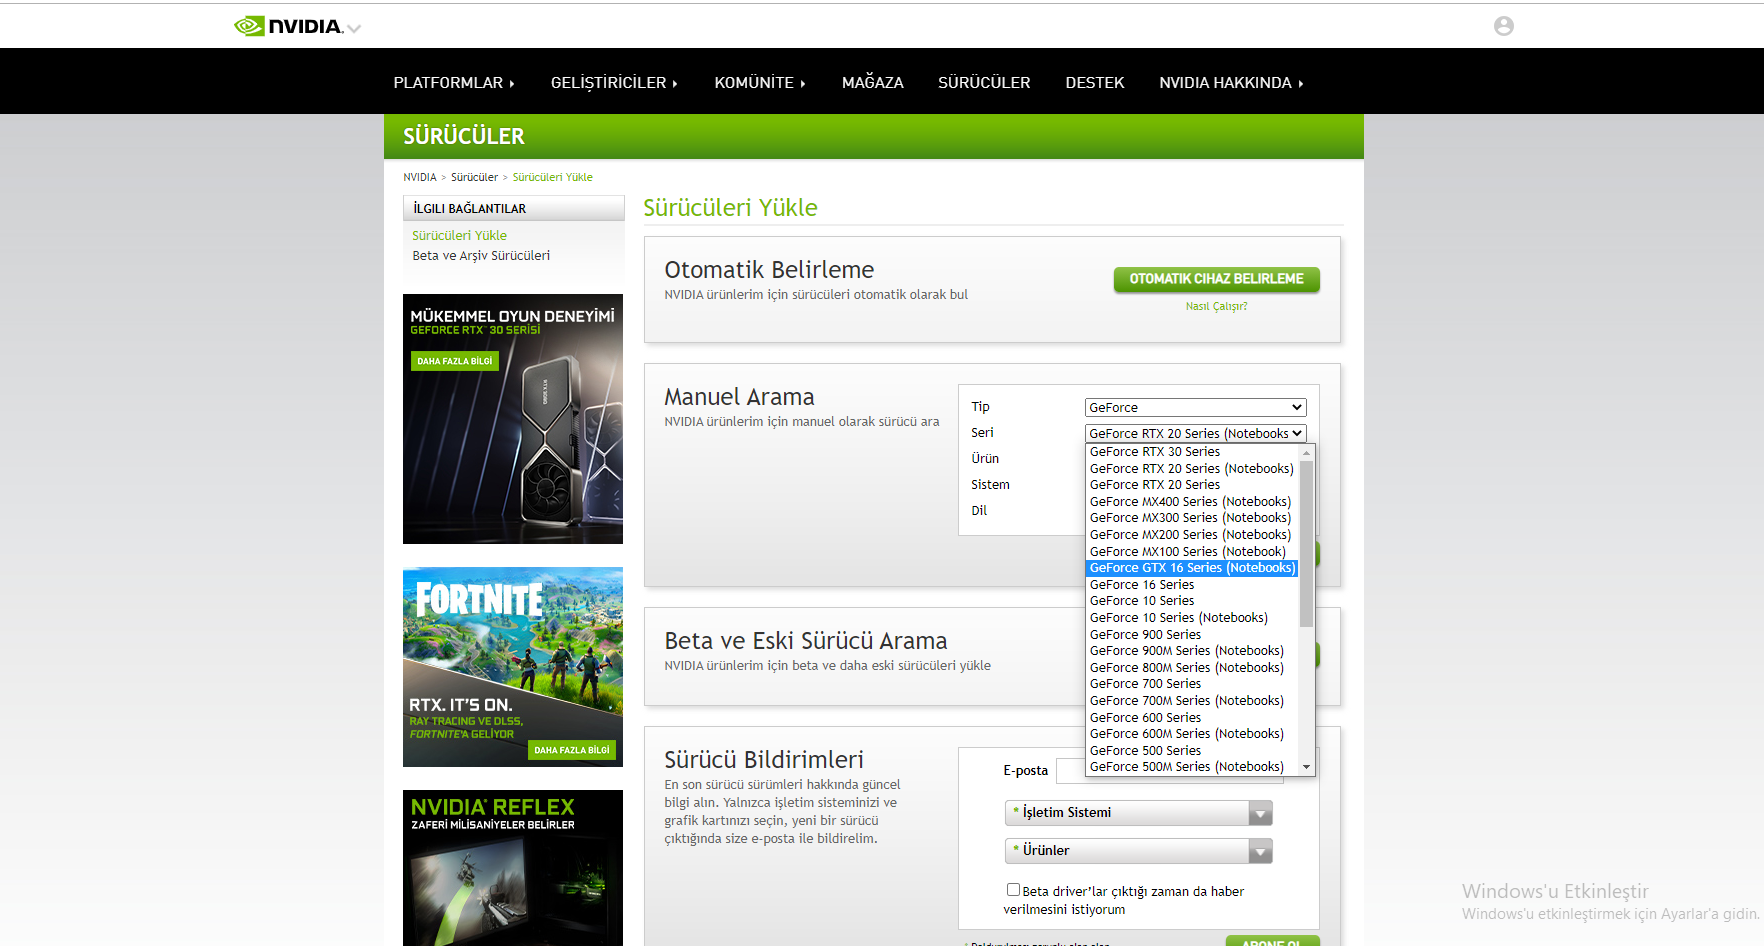Open the Nasıl Çalışır? link
This screenshot has height=946, width=1764.
click(1217, 307)
